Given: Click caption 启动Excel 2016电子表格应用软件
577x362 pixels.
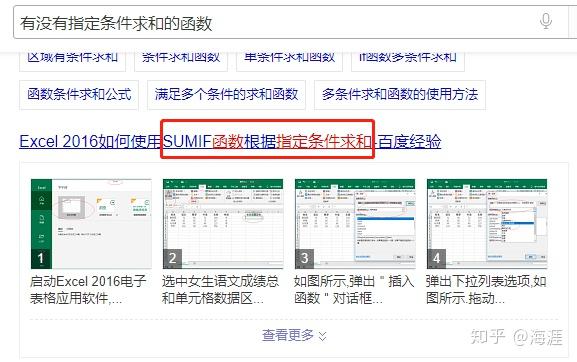Looking at the screenshot, I should point(88,290).
